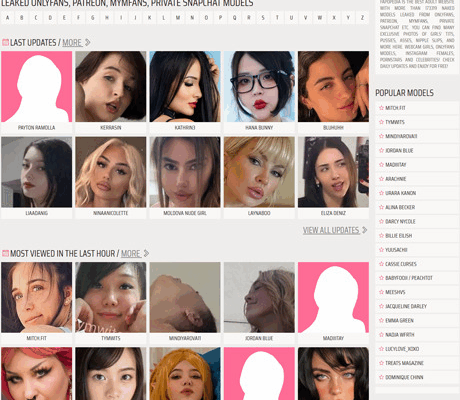The height and width of the screenshot is (400, 460).
Task: Open the Madiiitay placeholder thumbnail under Most Viewed
Action: tap(333, 297)
